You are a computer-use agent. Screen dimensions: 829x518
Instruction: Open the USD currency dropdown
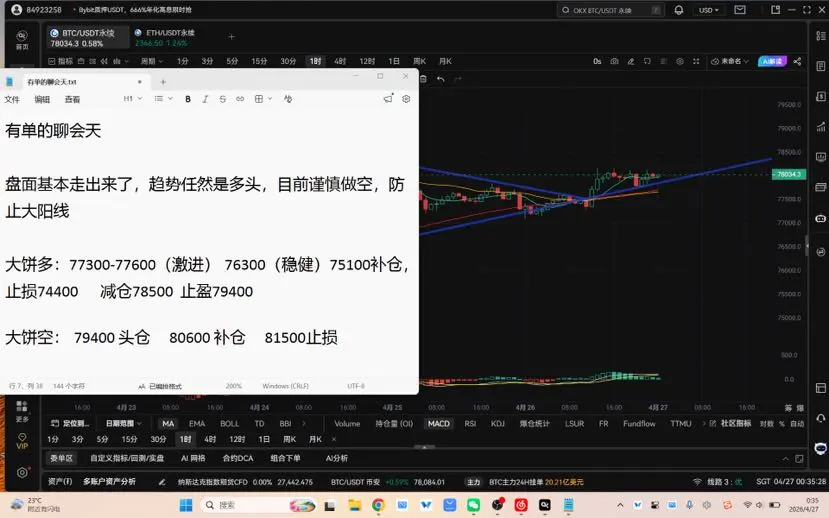tap(709, 10)
